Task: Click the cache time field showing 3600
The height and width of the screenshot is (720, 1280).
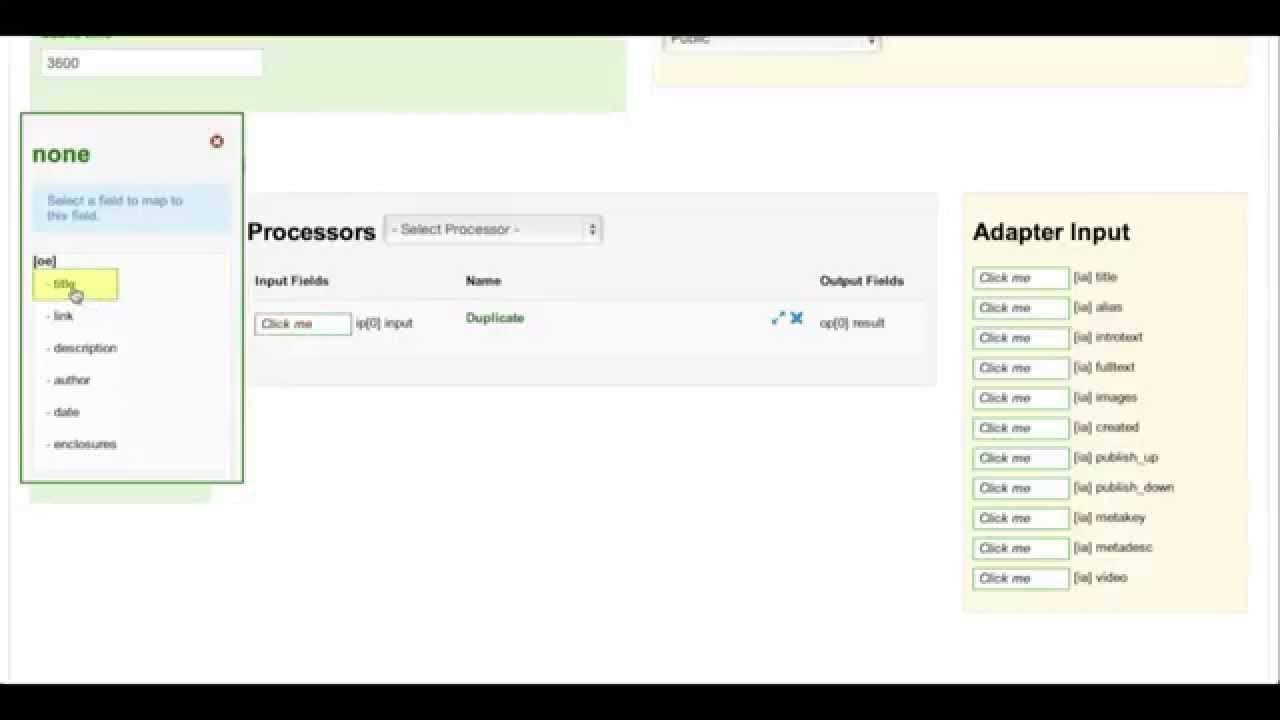Action: click(152, 63)
